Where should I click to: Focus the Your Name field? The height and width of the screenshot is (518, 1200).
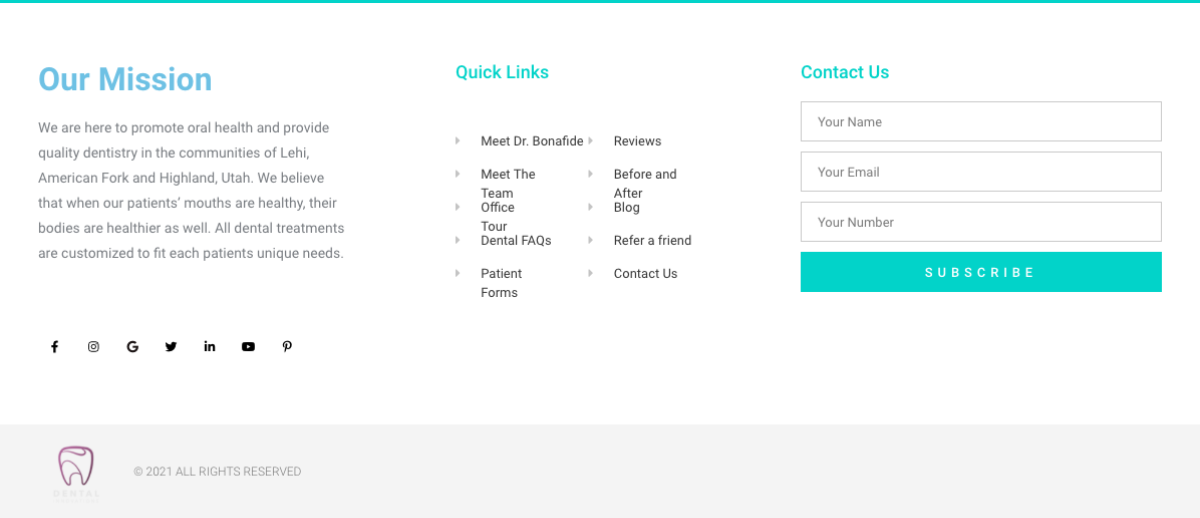(x=981, y=121)
